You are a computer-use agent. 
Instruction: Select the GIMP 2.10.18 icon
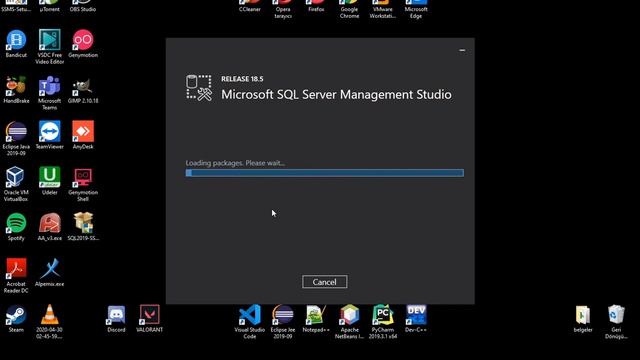(x=83, y=86)
